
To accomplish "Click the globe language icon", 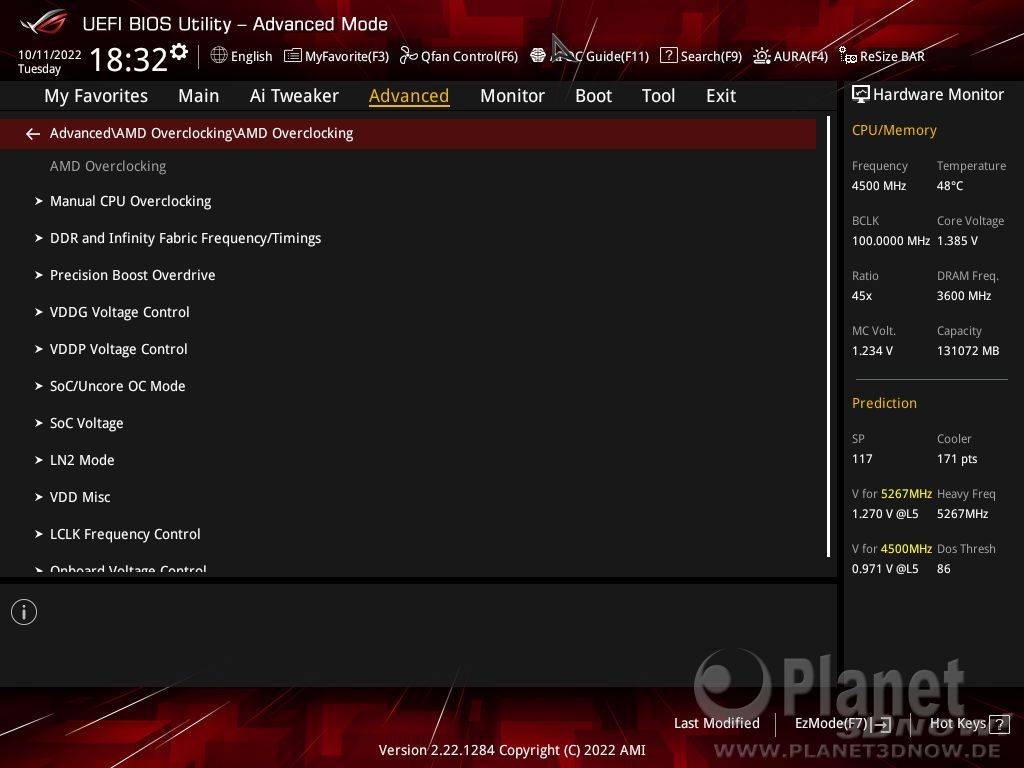I will pos(219,55).
